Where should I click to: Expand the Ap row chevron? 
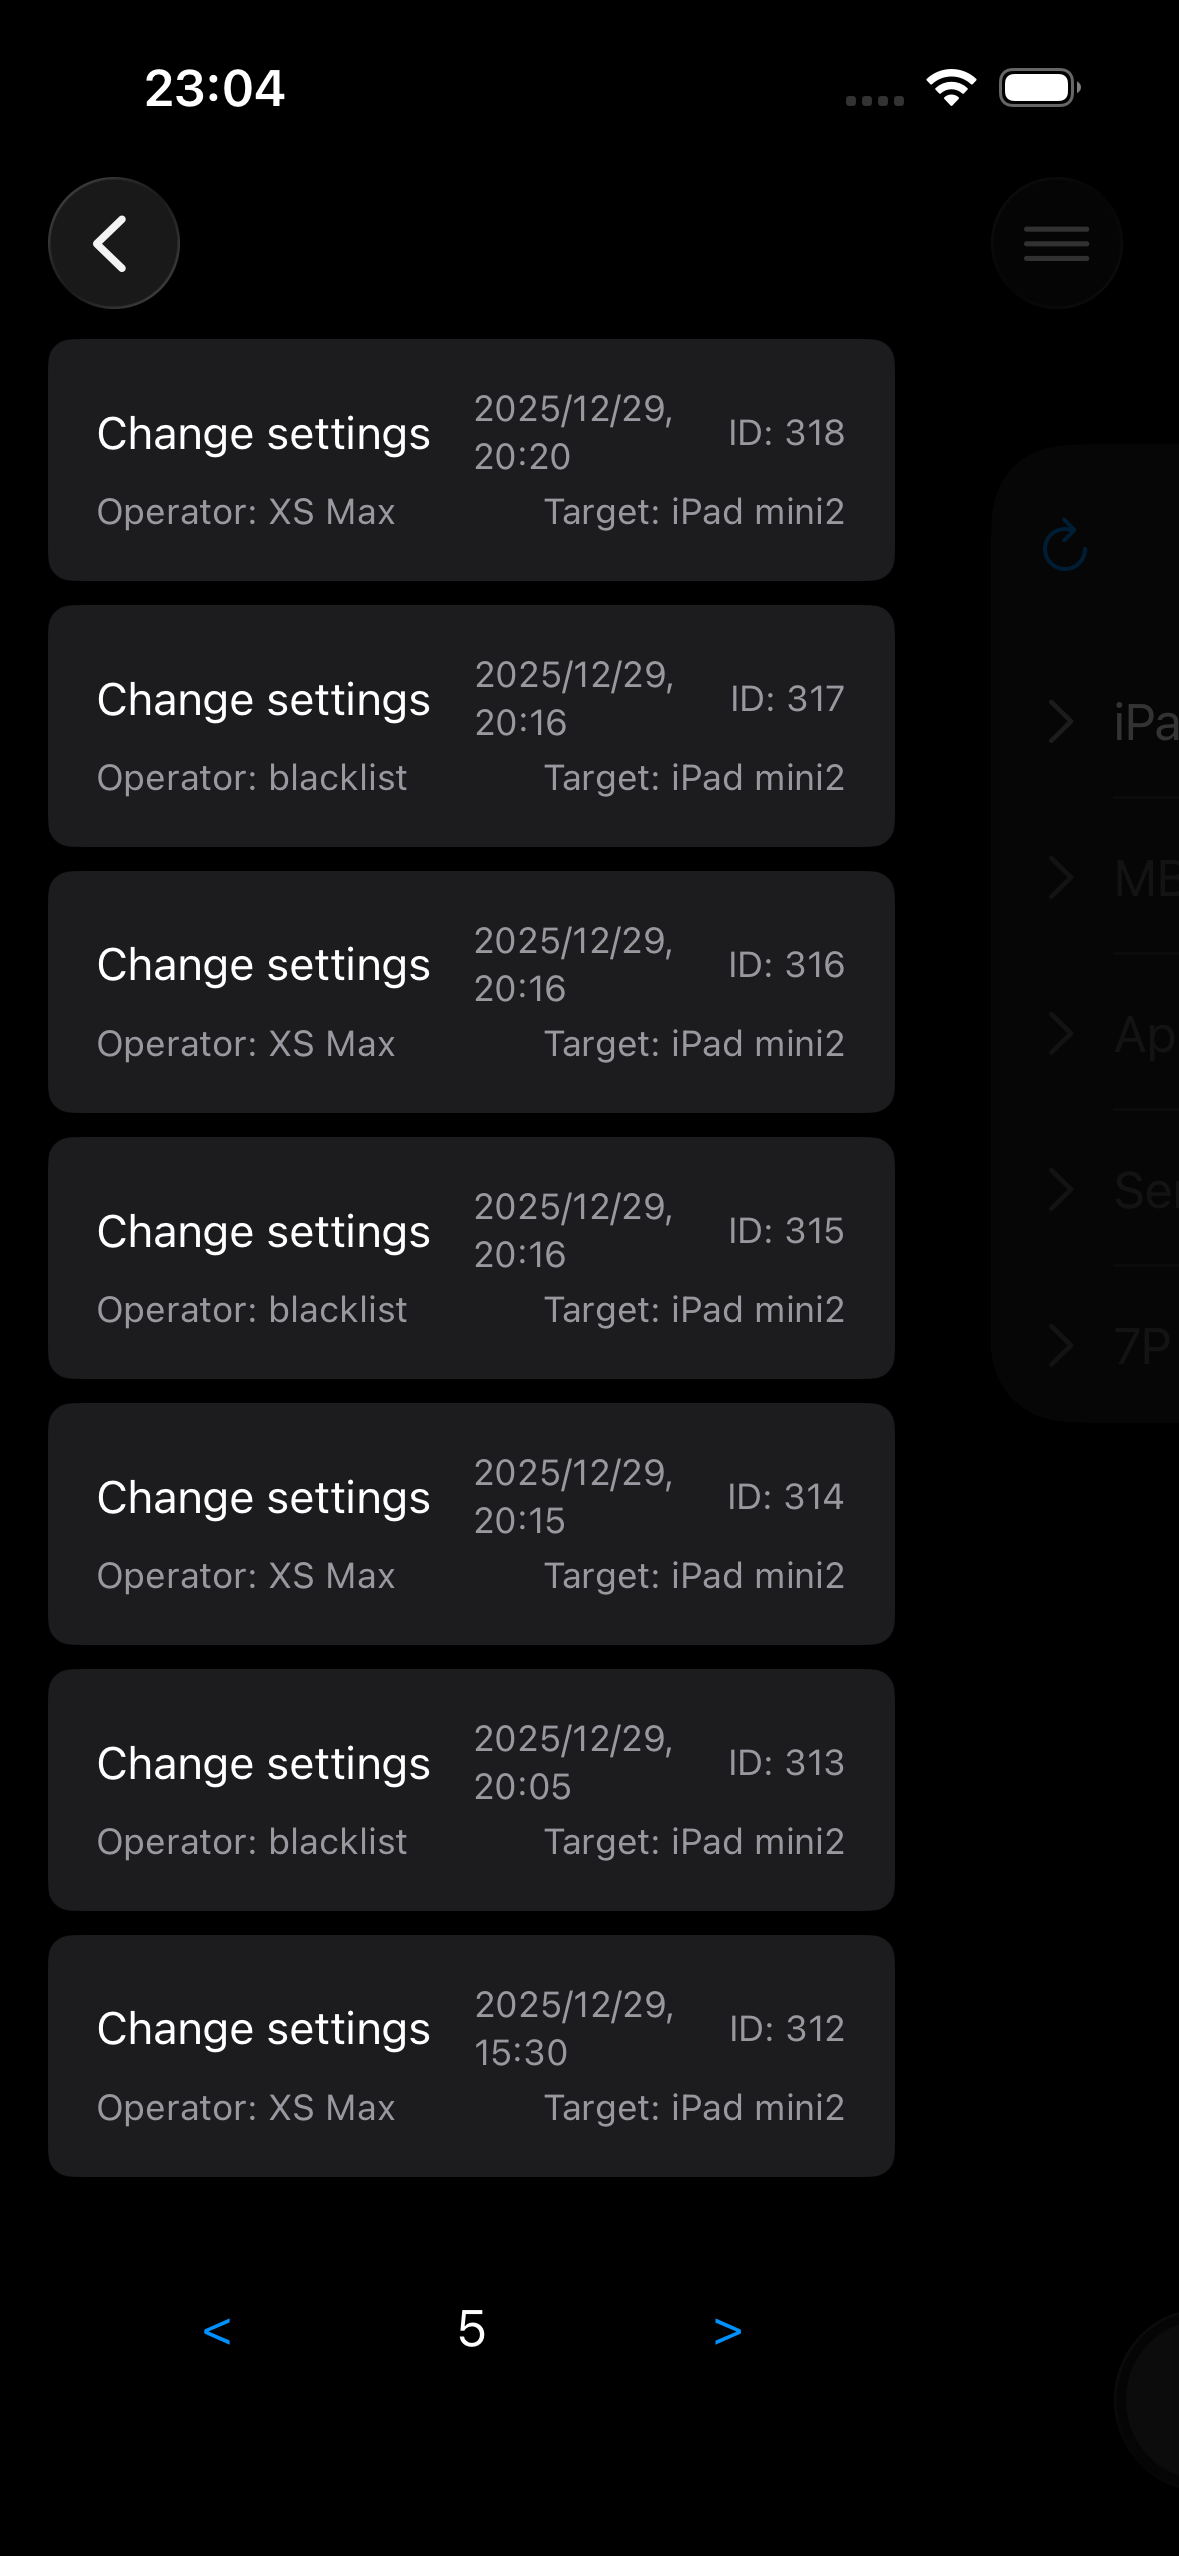1060,1034
